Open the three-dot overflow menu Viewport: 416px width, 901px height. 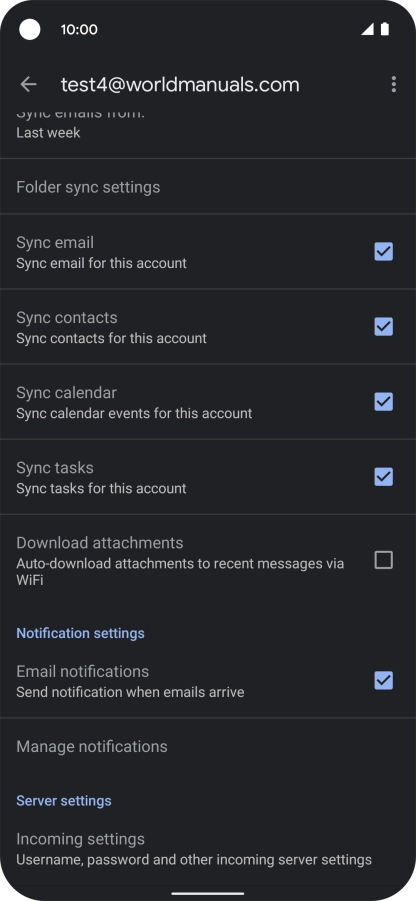pos(394,84)
